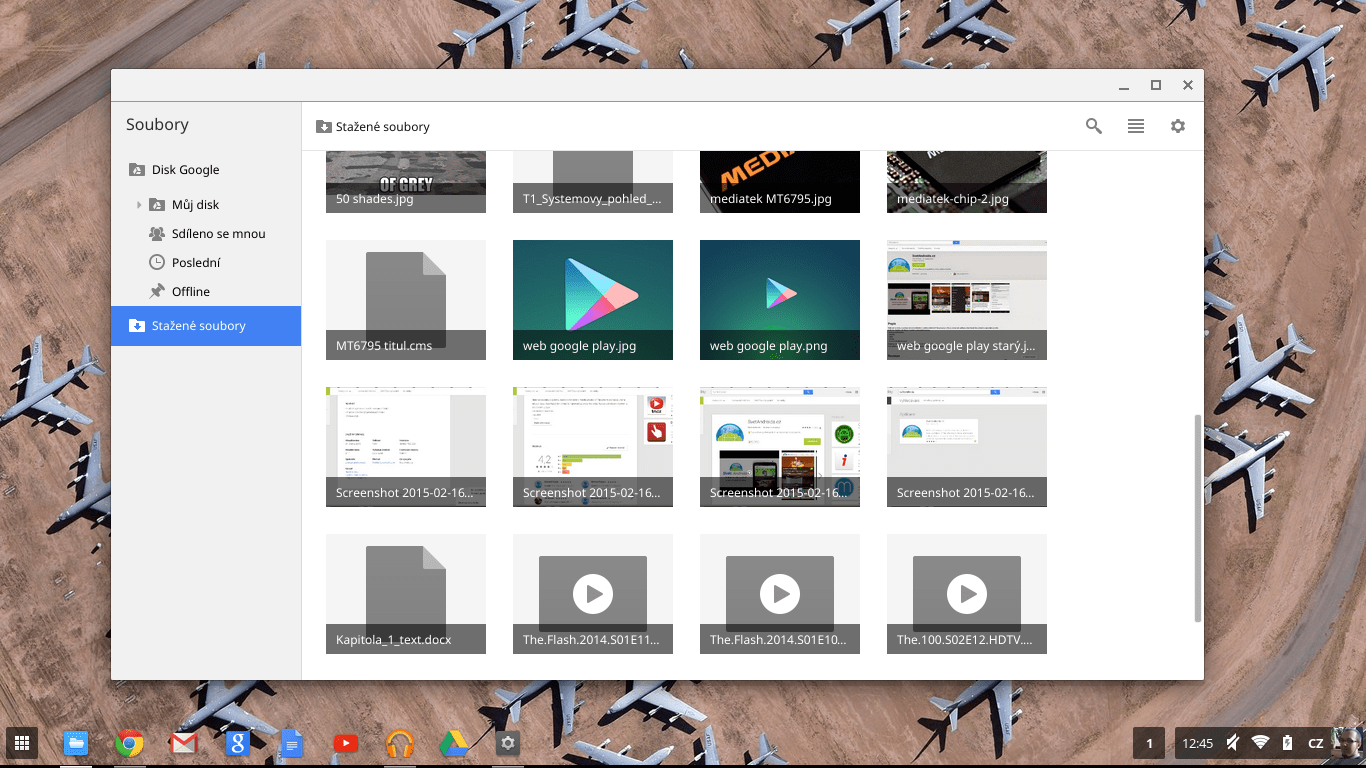This screenshot has width=1366, height=768.
Task: Select the T1_Systemovy_pohled file
Action: [x=593, y=182]
